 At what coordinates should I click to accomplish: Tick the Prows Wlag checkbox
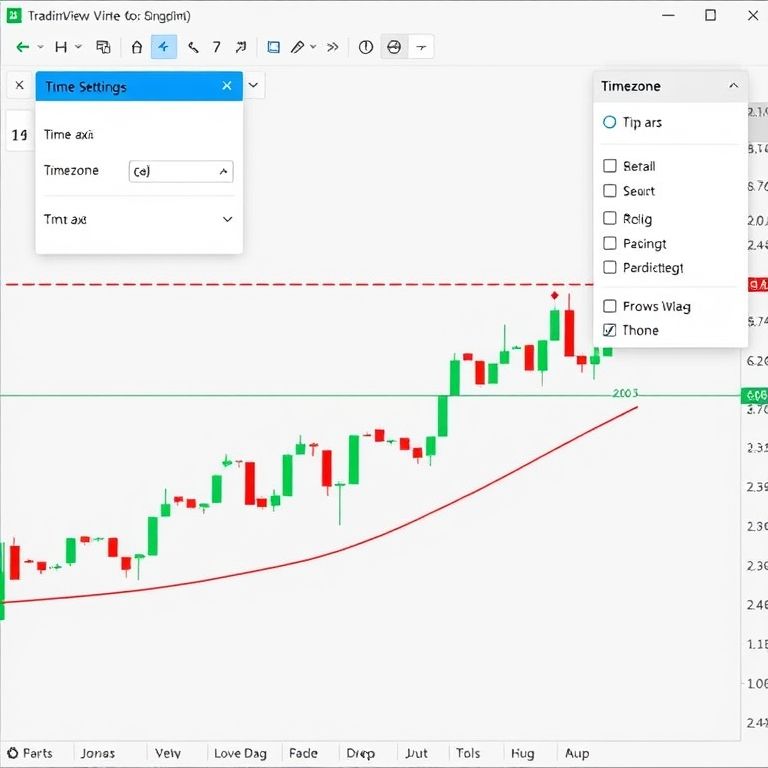610,306
